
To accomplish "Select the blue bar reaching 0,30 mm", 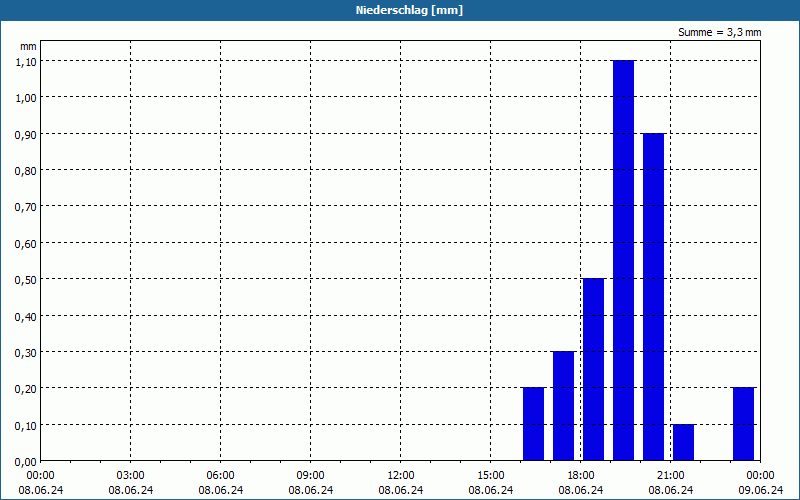I will 563,406.
